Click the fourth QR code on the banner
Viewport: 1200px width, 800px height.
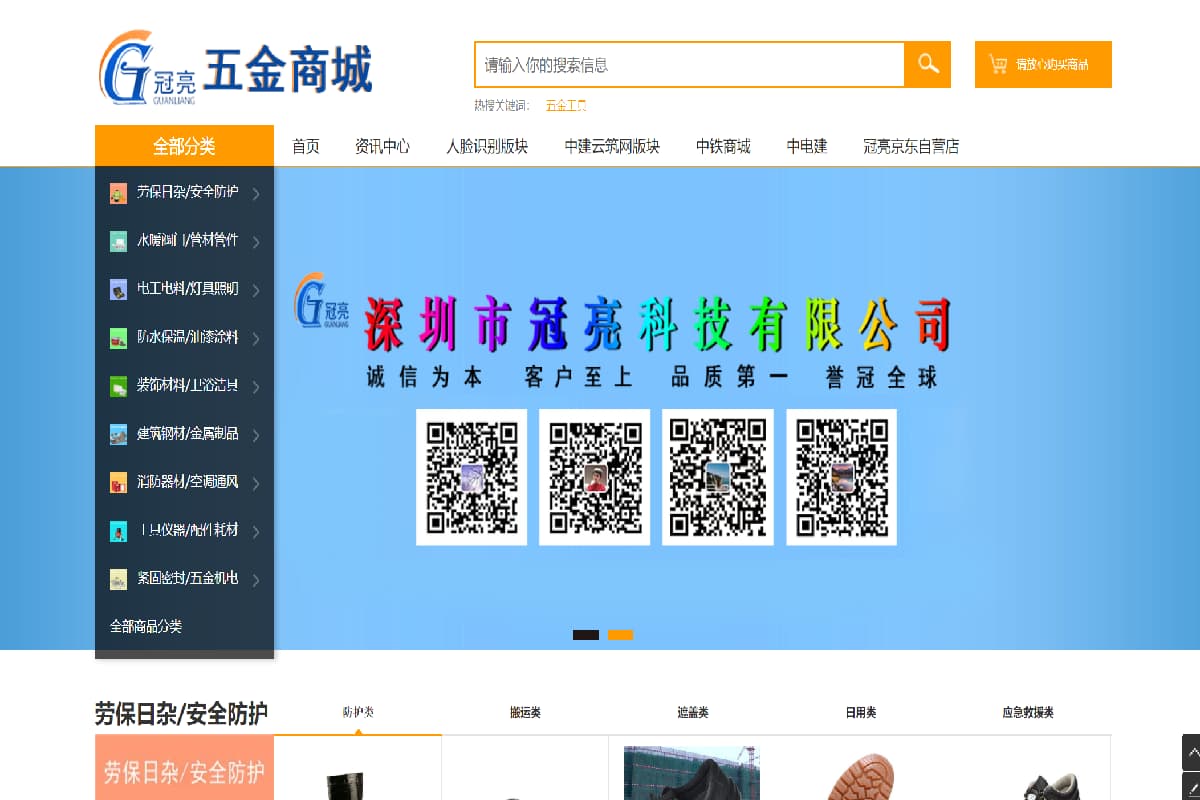(x=841, y=477)
